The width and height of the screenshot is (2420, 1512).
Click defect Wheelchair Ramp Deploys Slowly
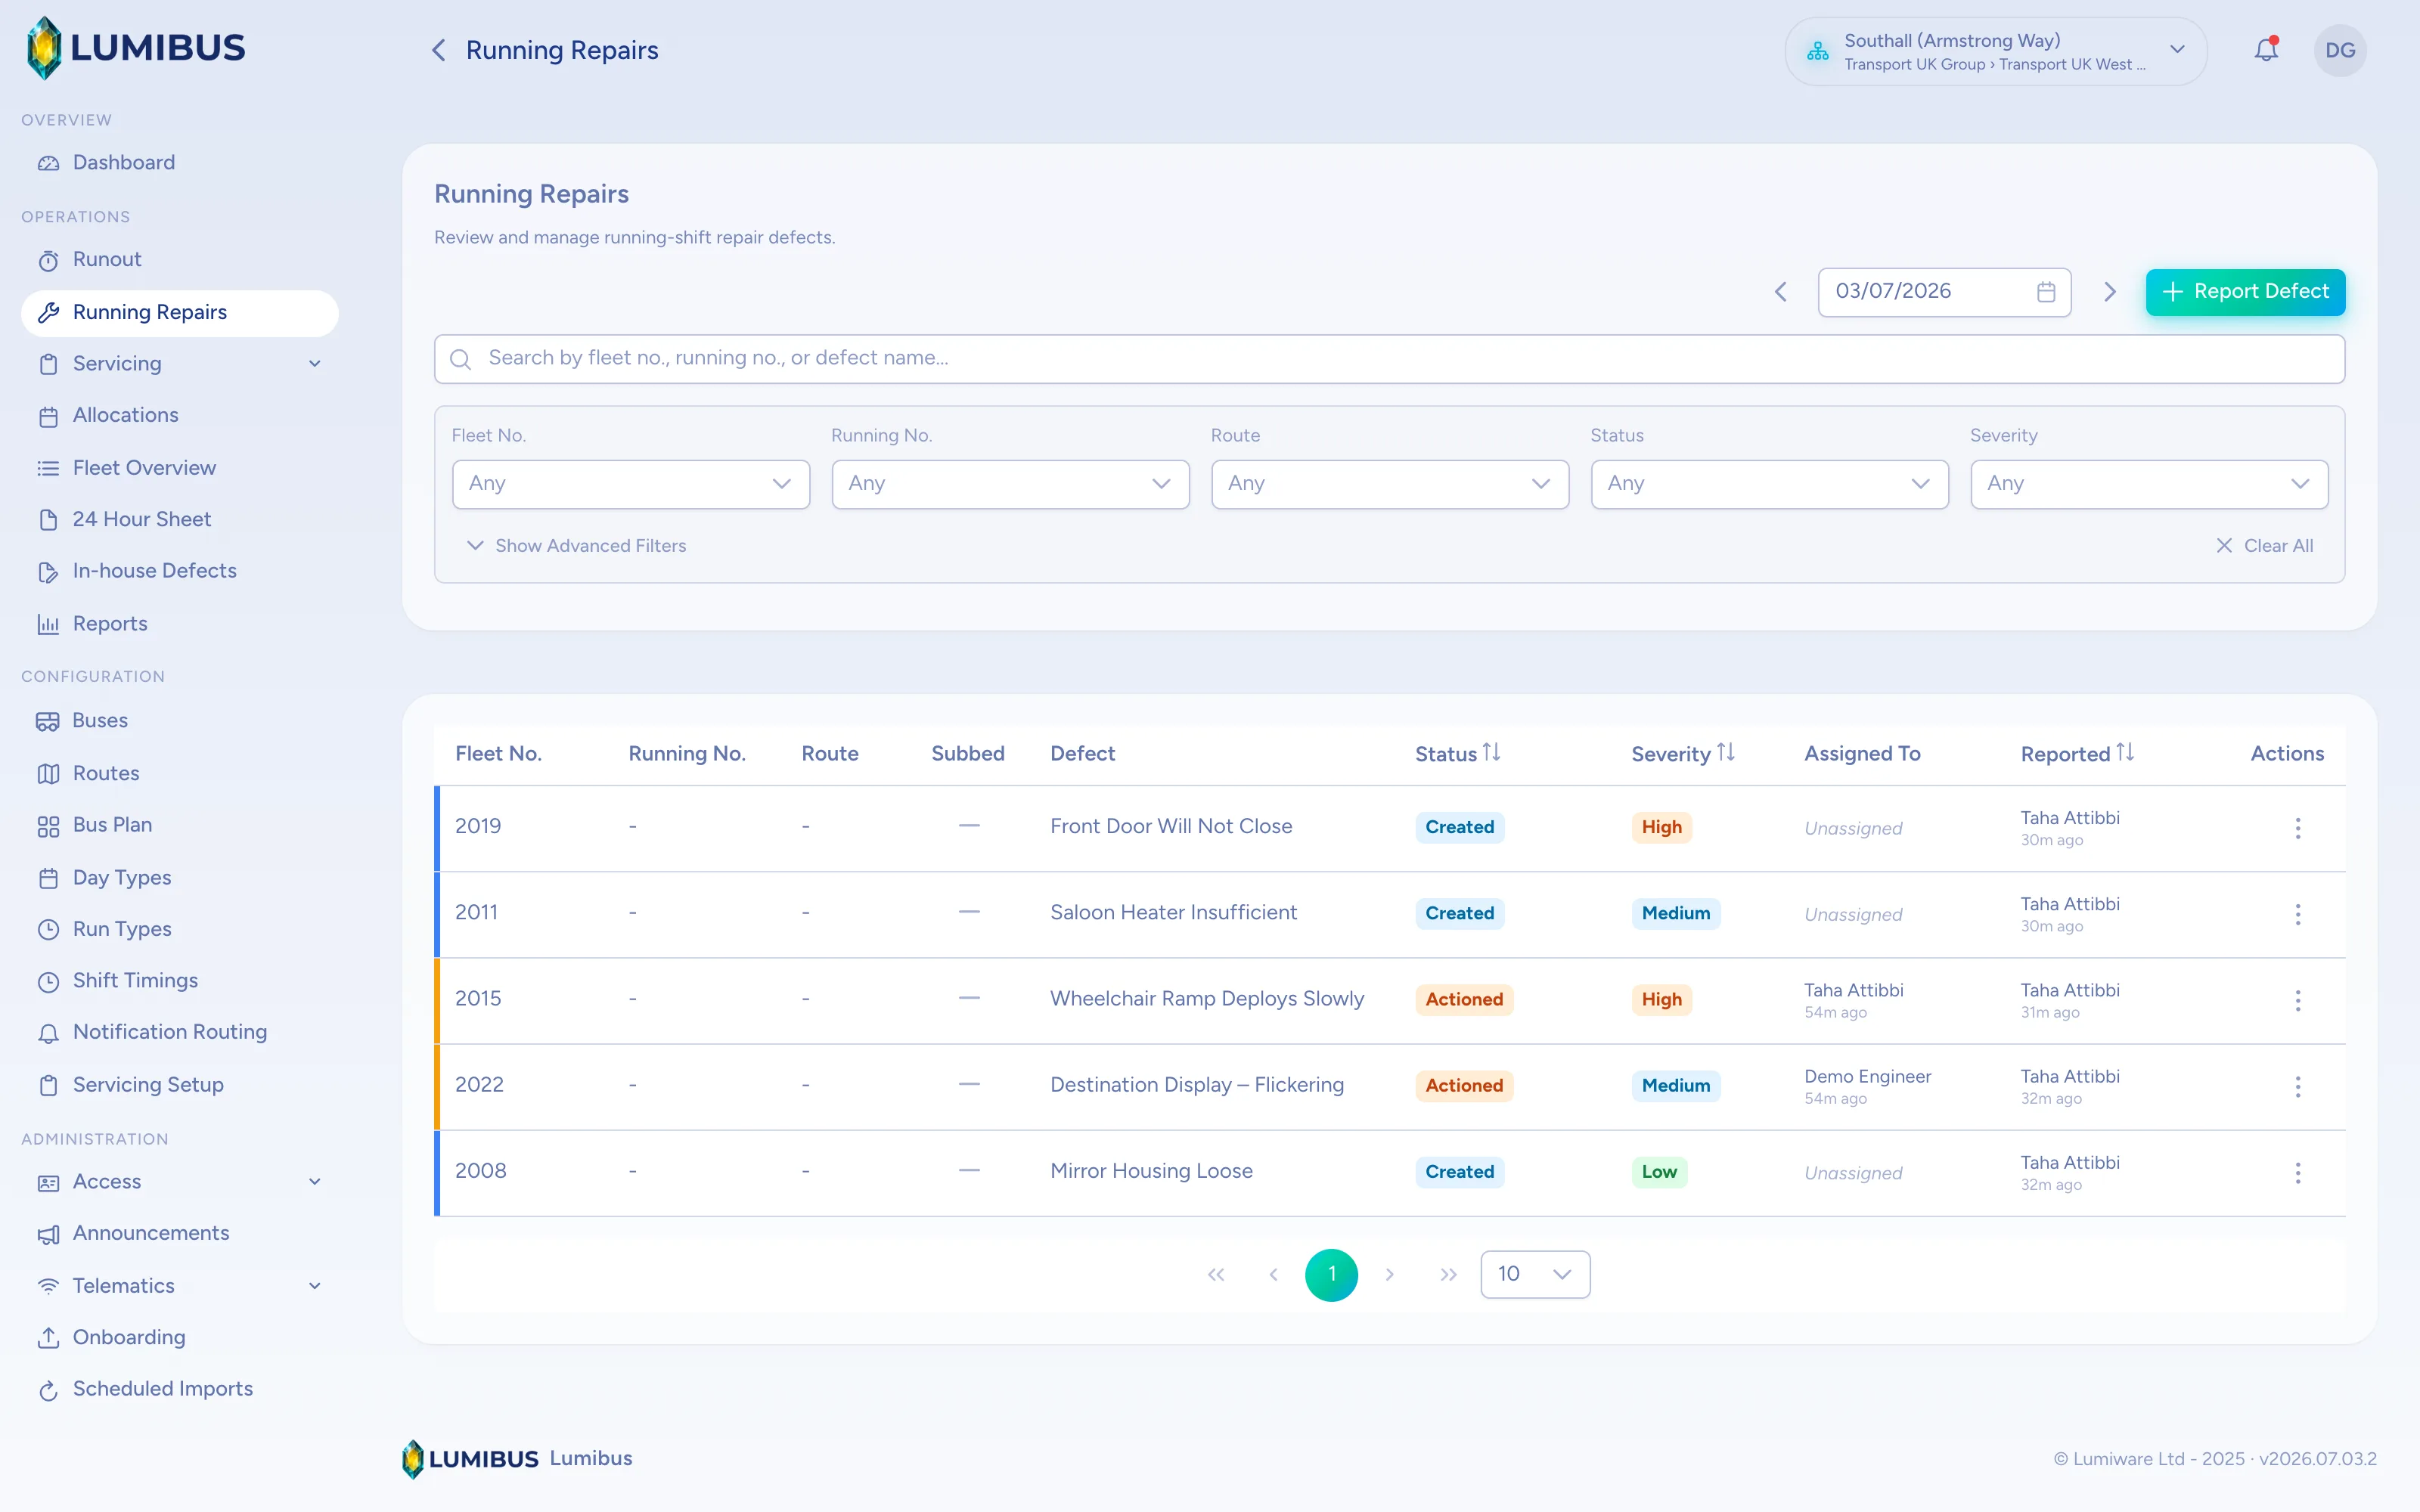(1207, 998)
